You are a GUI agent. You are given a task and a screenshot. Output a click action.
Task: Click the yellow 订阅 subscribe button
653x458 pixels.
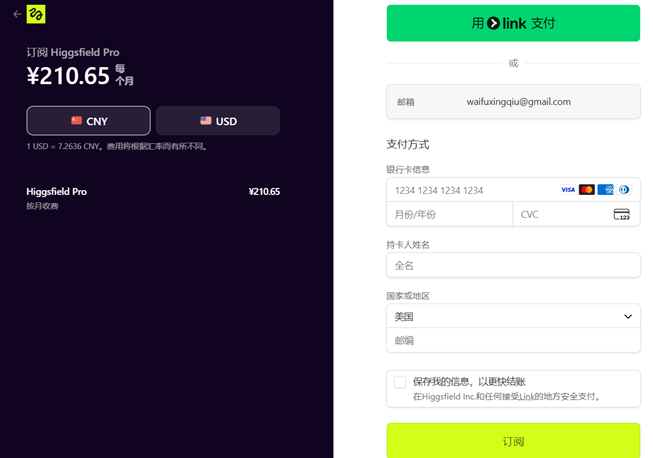pos(513,441)
